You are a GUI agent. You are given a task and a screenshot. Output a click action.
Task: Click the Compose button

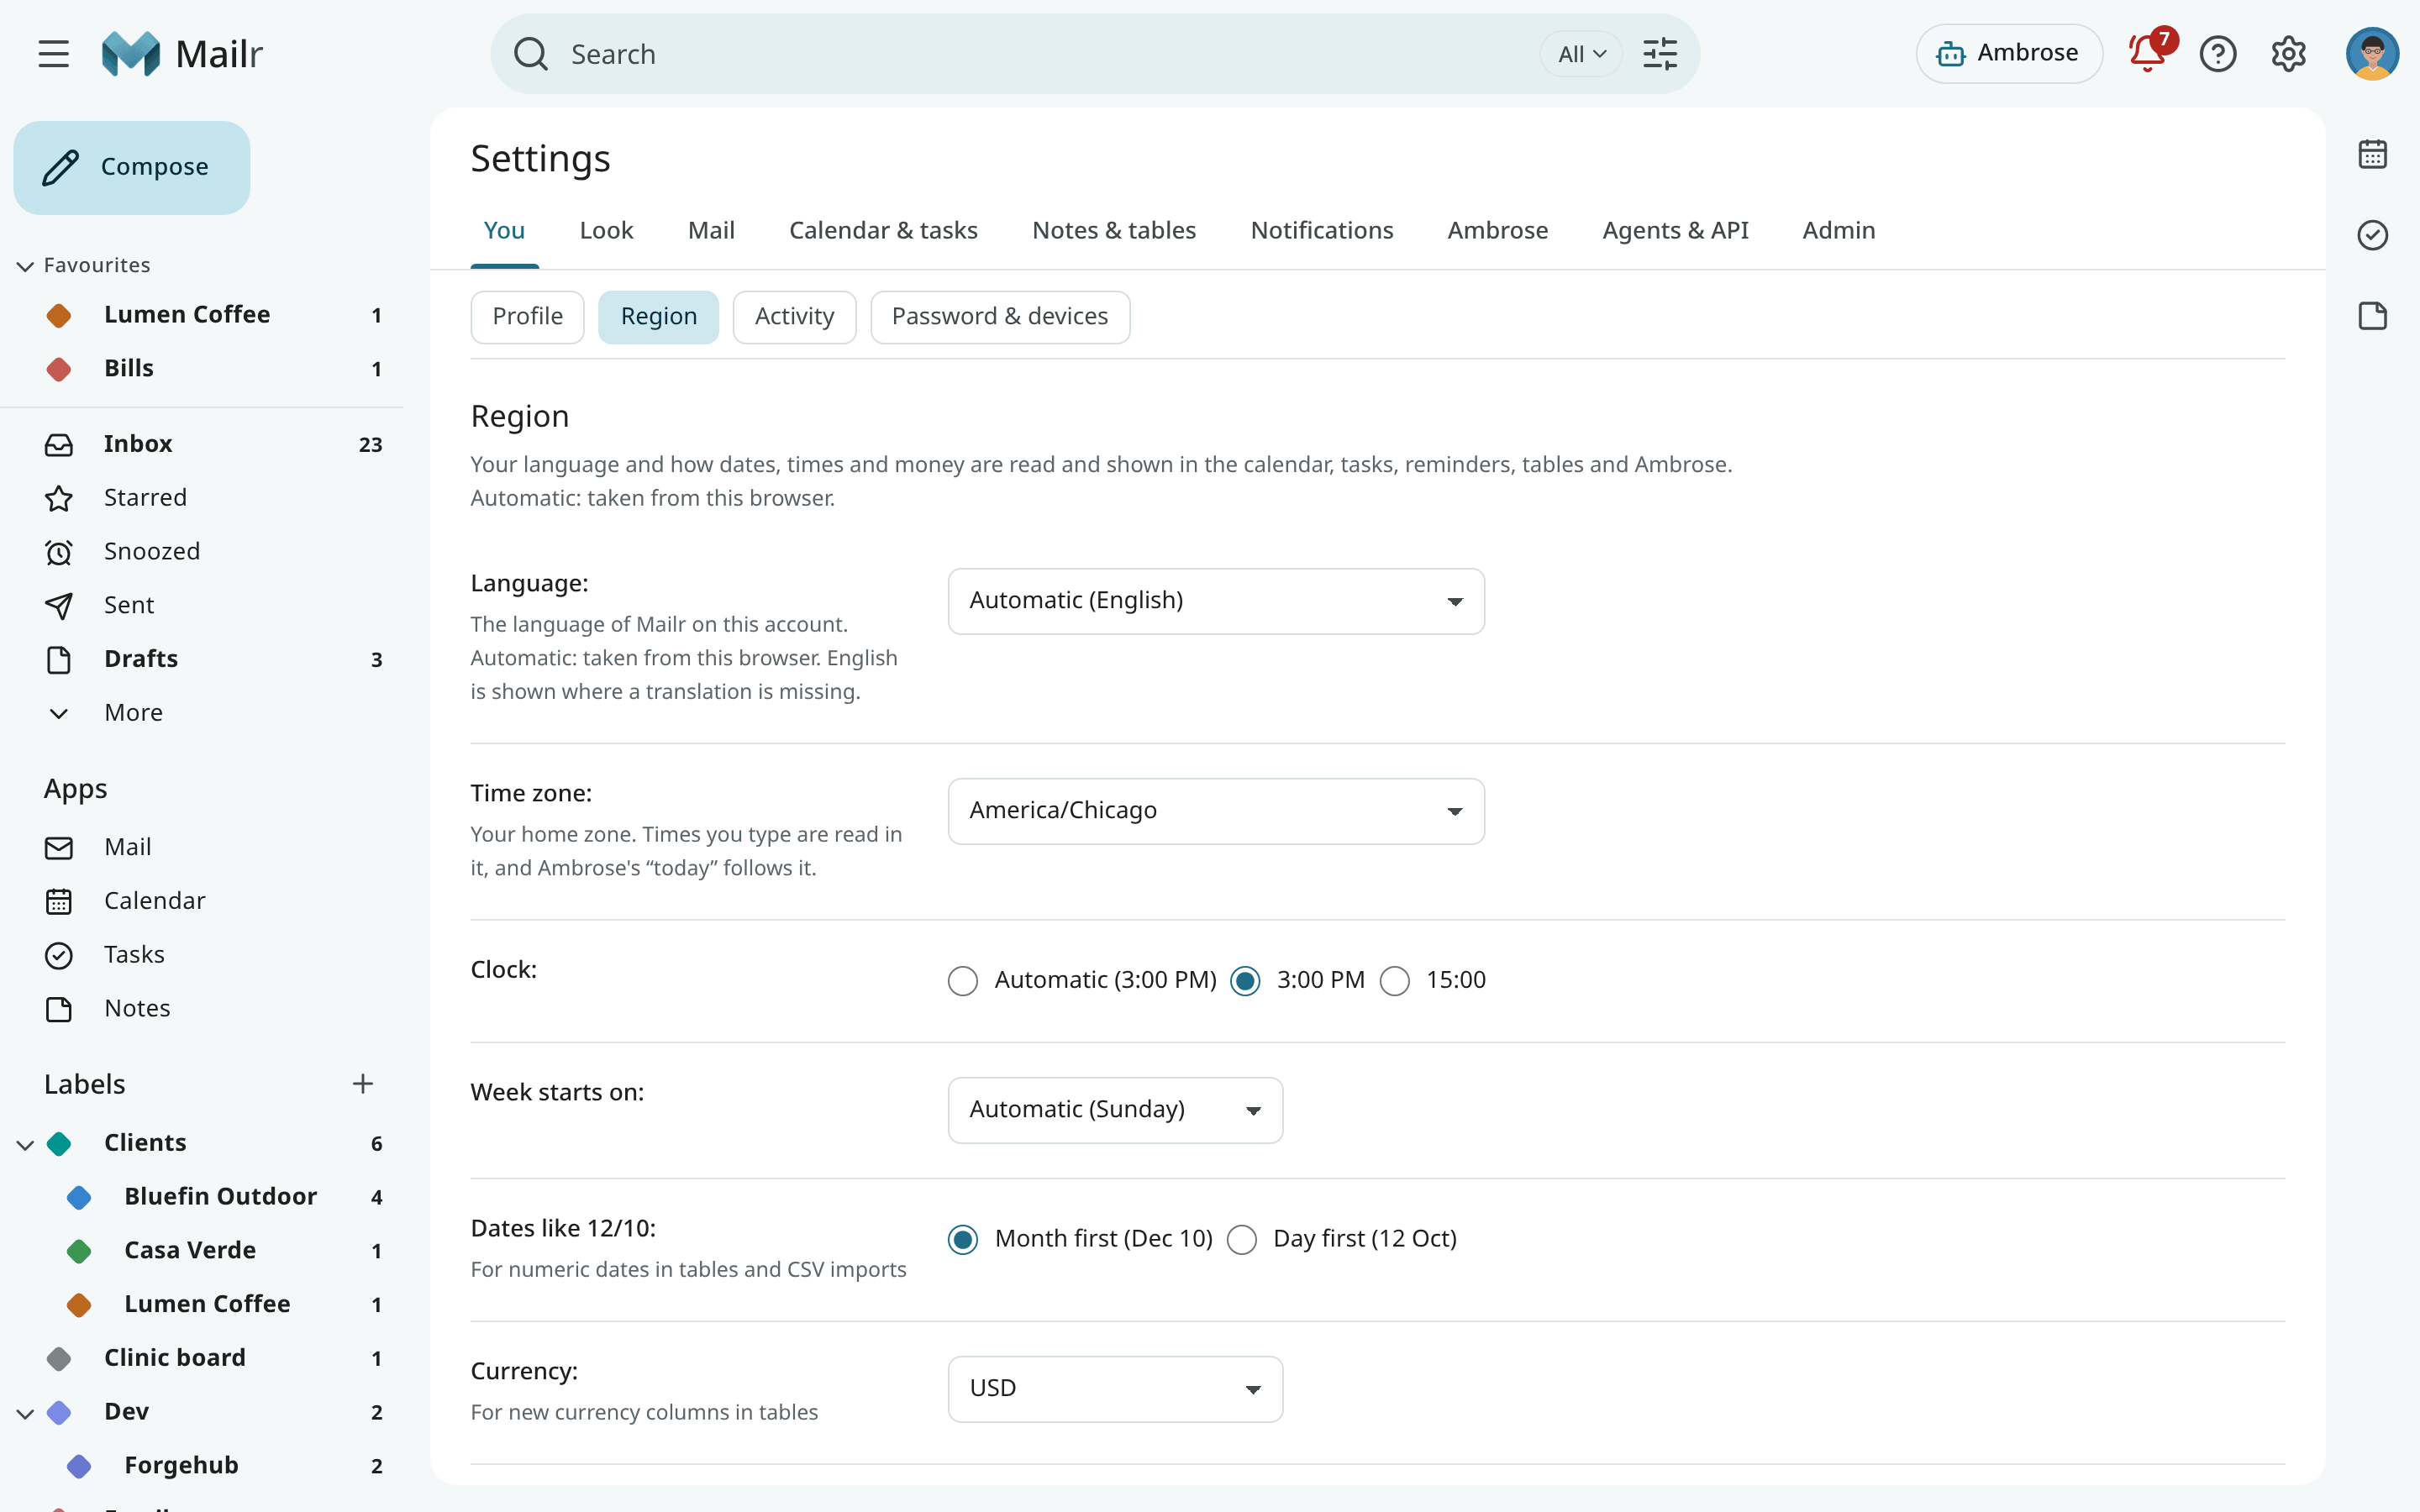click(132, 167)
